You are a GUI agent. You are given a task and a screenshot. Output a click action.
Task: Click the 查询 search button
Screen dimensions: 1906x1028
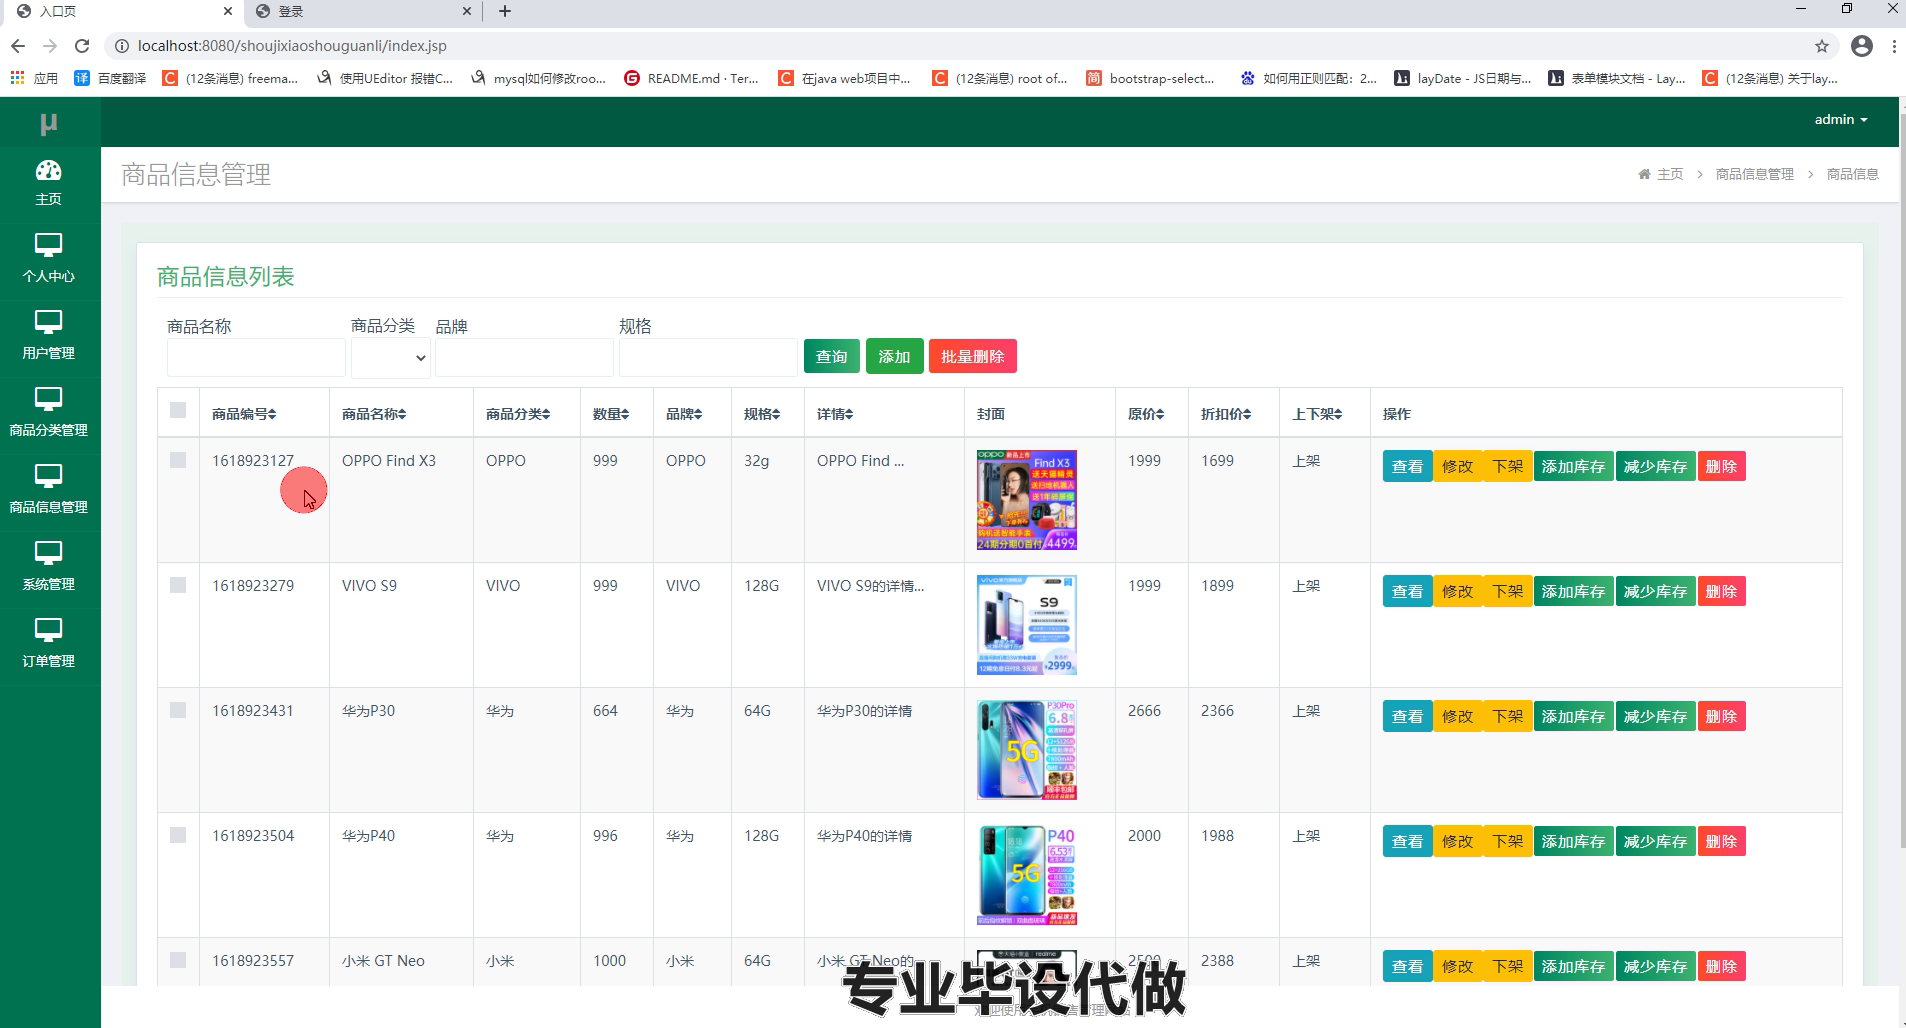[831, 357]
